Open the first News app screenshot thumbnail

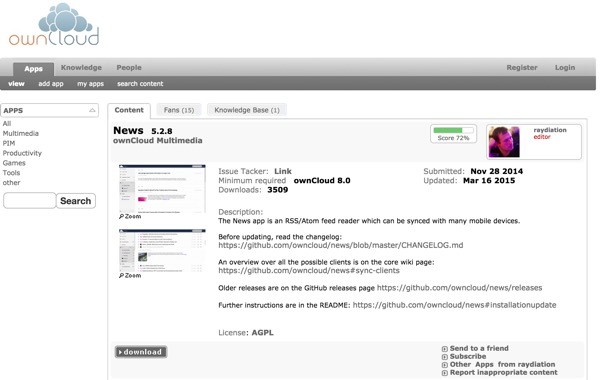tap(162, 189)
